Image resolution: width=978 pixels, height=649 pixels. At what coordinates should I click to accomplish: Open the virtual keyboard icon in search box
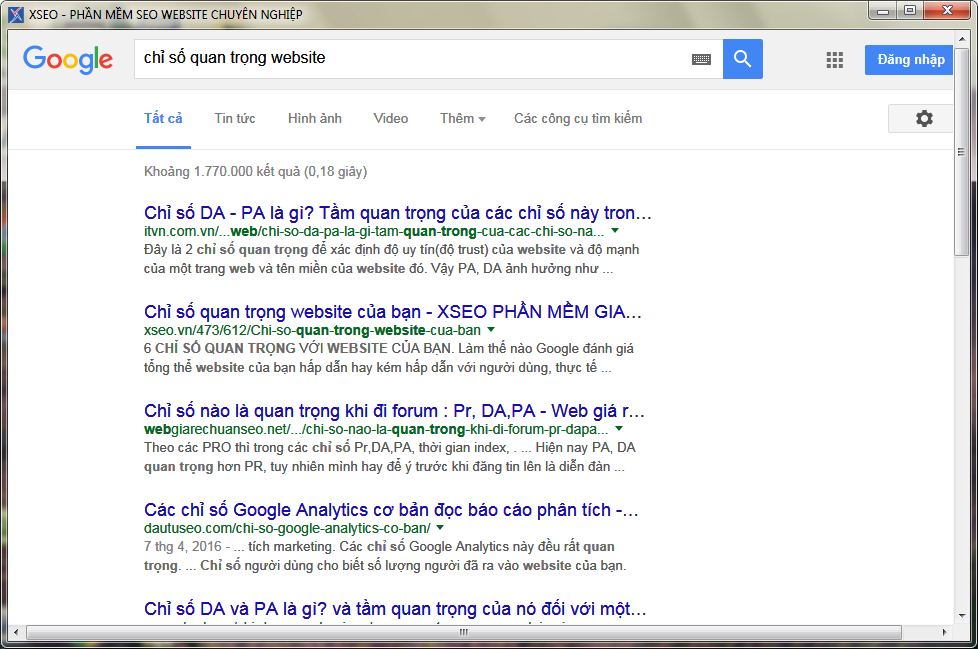(x=701, y=59)
